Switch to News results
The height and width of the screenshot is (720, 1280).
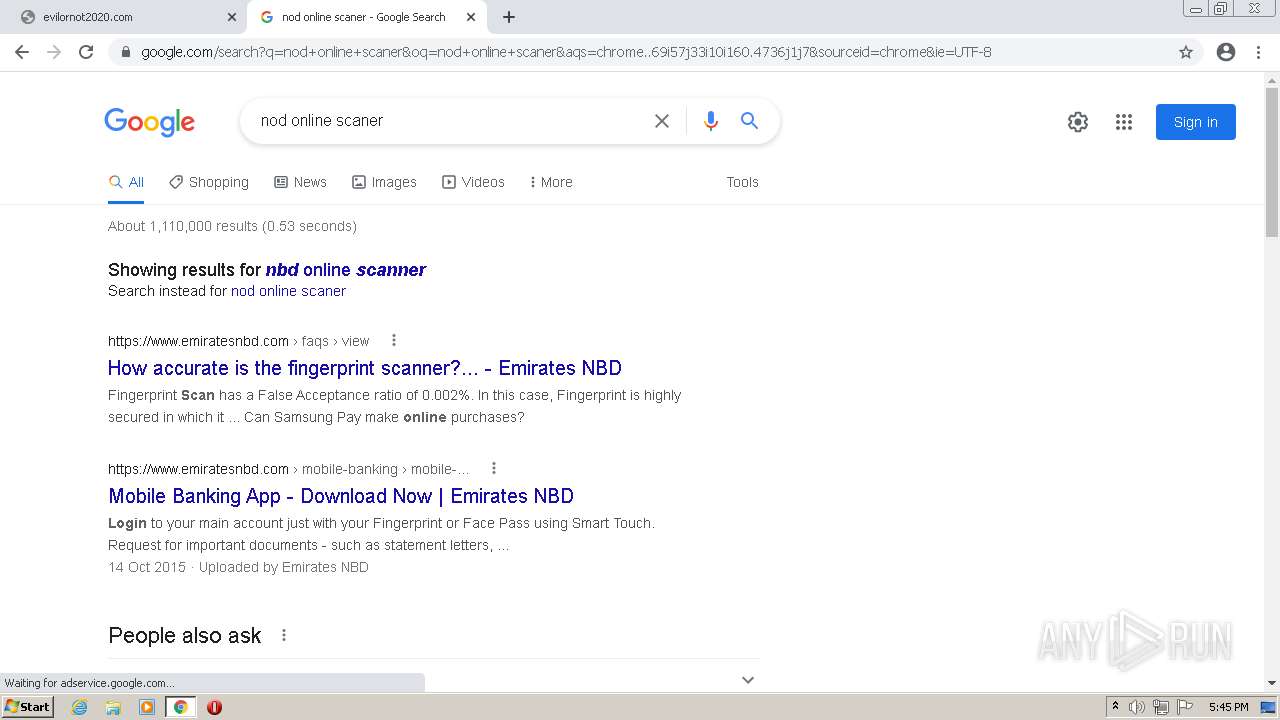(301, 182)
